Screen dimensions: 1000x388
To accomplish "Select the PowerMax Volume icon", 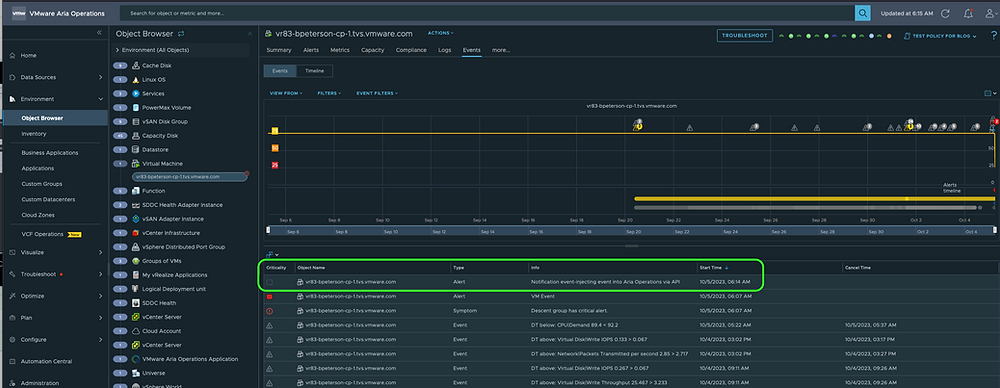I will (x=136, y=108).
